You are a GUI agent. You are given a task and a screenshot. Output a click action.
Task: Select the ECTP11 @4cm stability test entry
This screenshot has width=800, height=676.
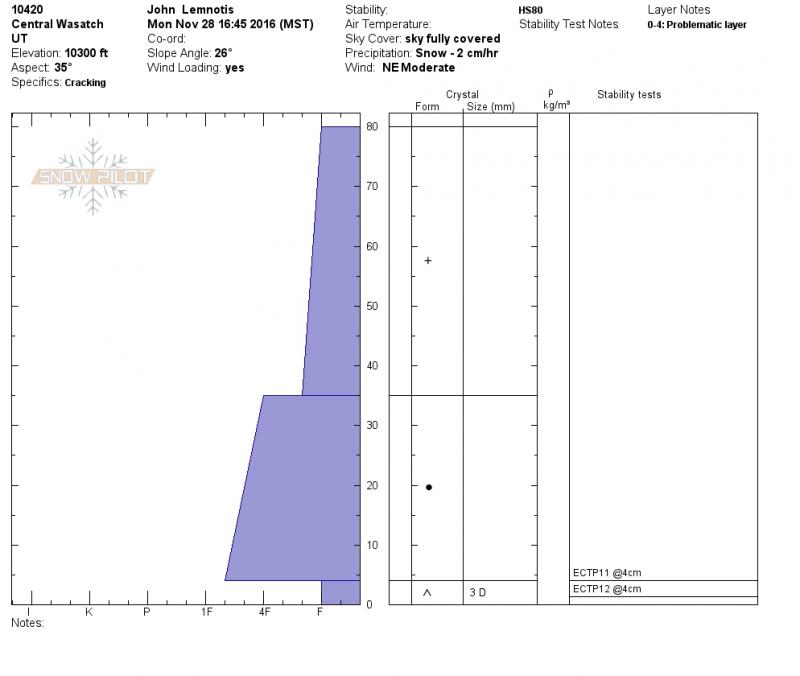pos(607,572)
